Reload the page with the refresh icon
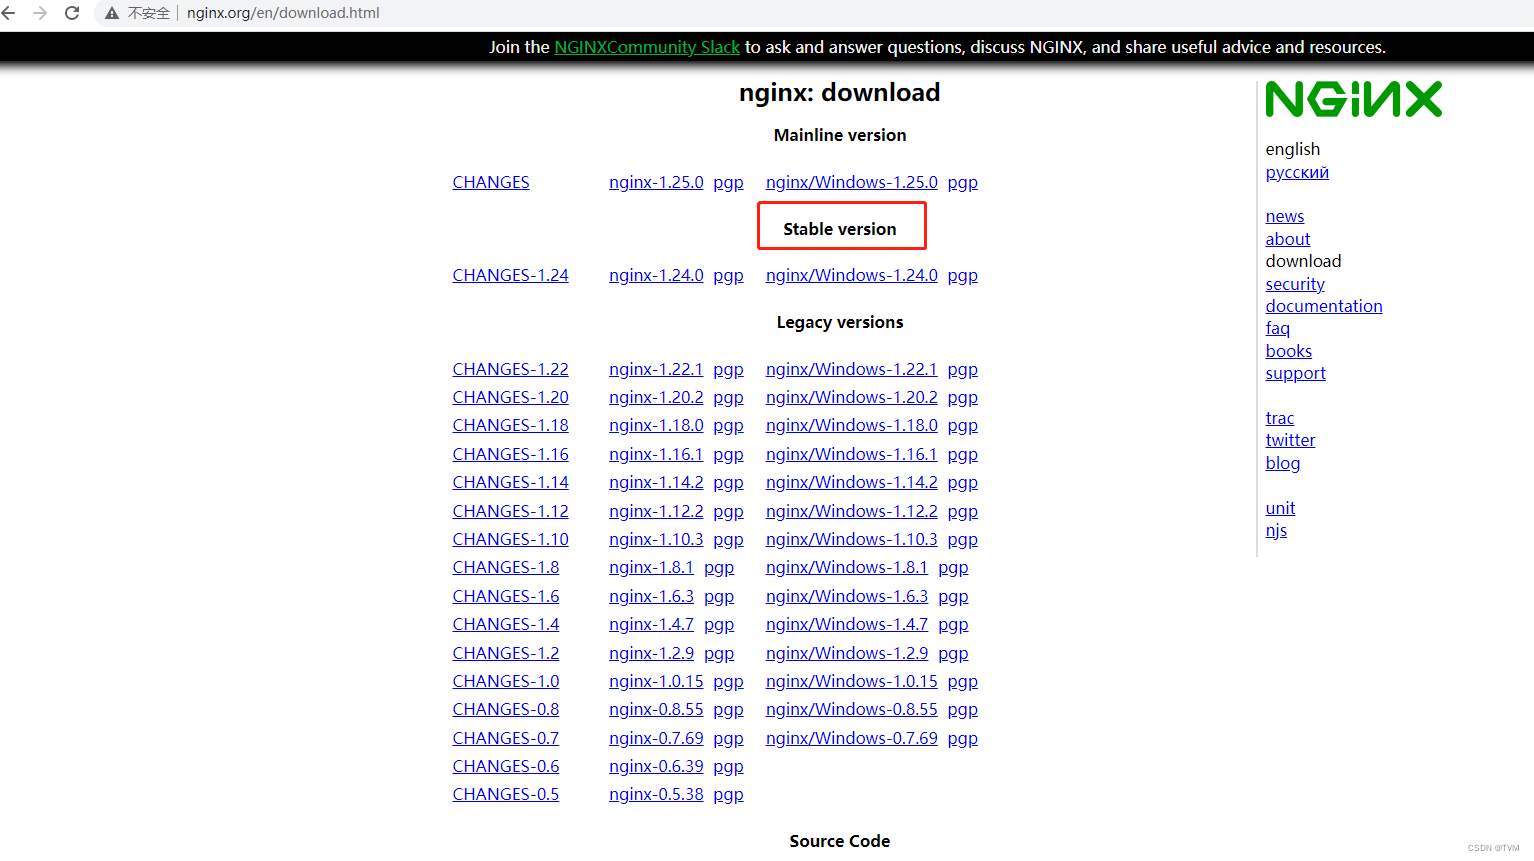Screen dimensions: 1534x861 pyautogui.click(x=72, y=13)
